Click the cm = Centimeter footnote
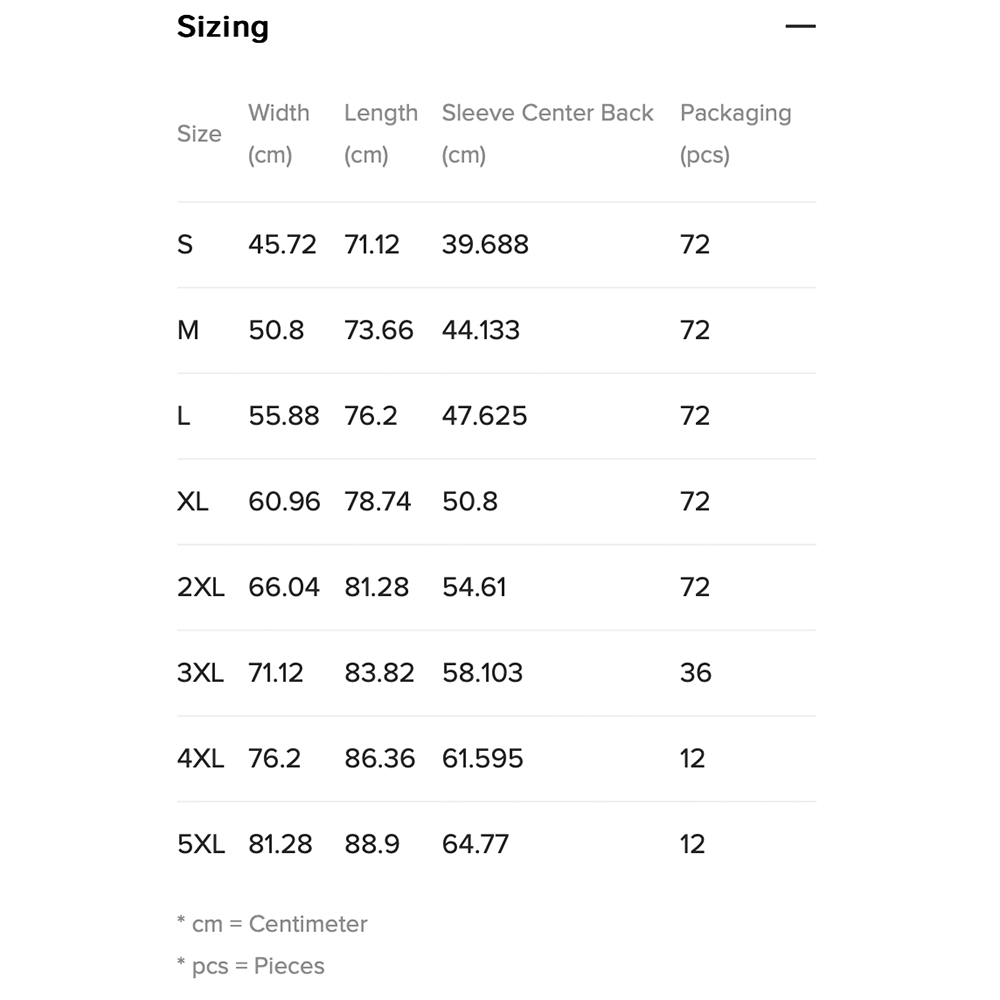This screenshot has width=1000, height=1000. point(272,924)
